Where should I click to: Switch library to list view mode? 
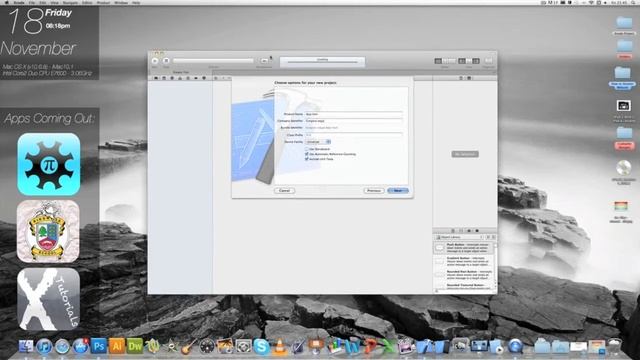tap(494, 237)
